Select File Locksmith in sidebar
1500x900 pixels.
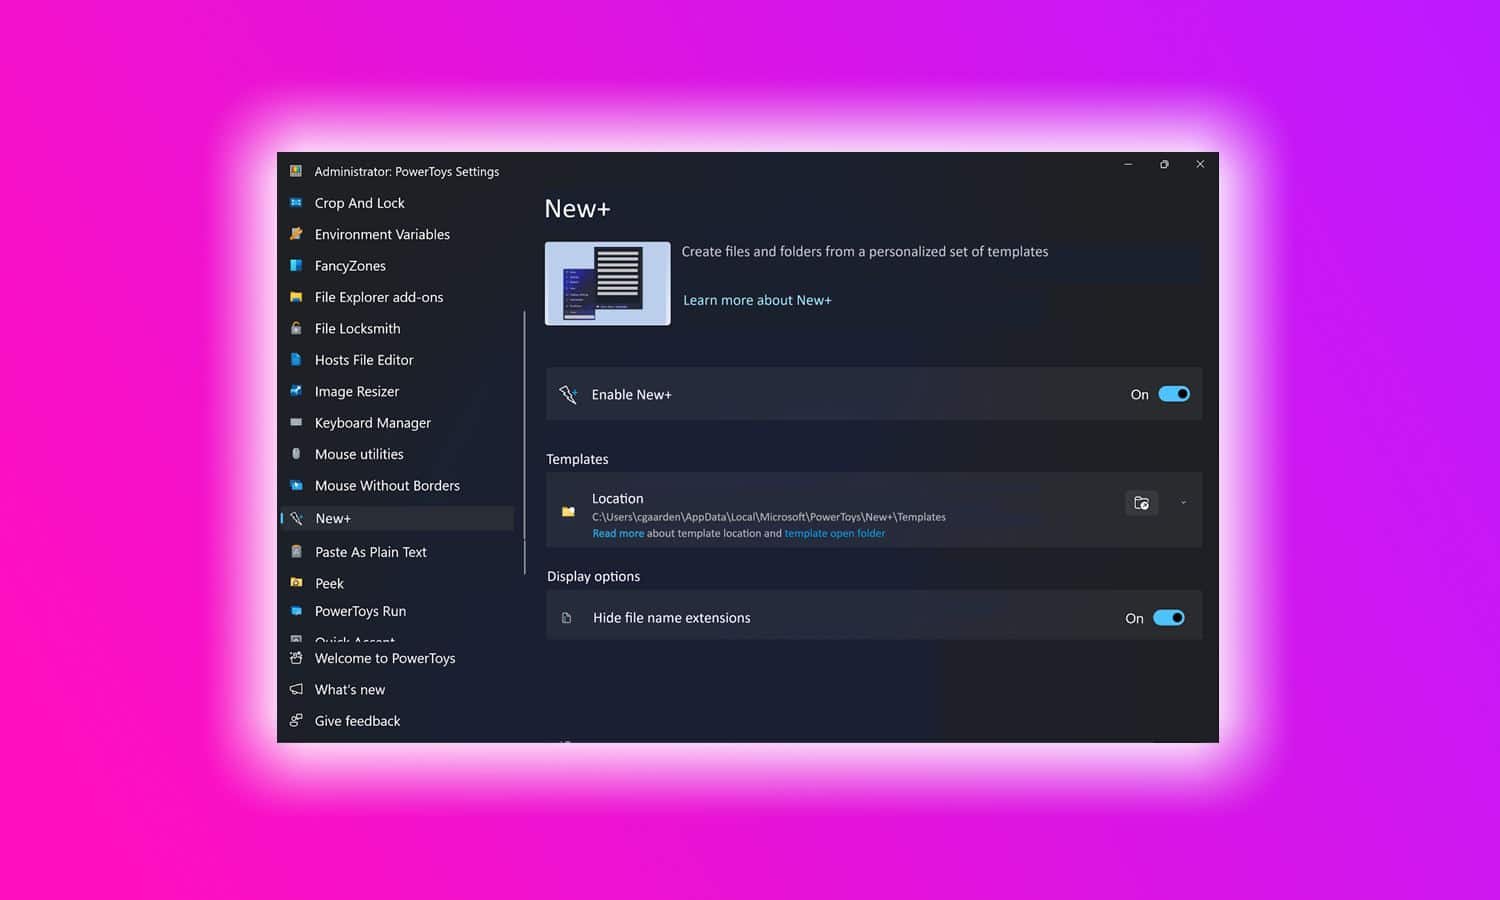(357, 328)
